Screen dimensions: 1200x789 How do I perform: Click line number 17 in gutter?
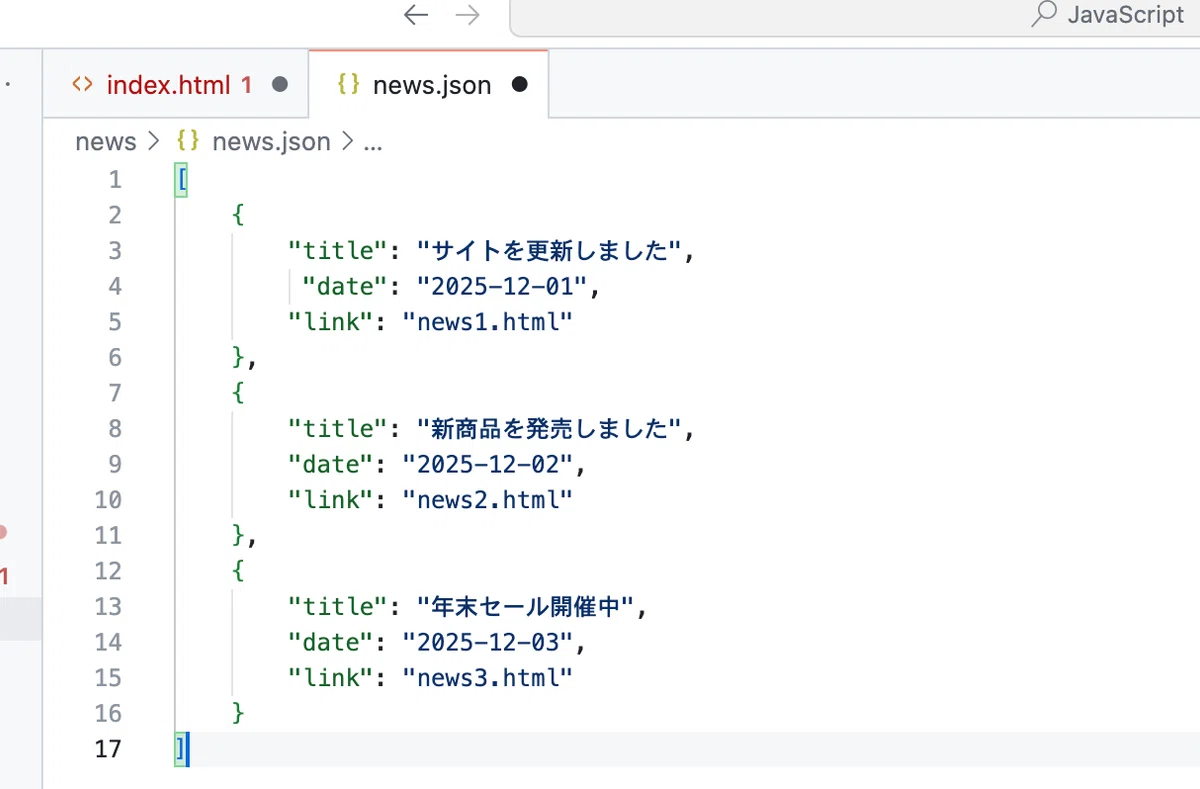click(108, 748)
